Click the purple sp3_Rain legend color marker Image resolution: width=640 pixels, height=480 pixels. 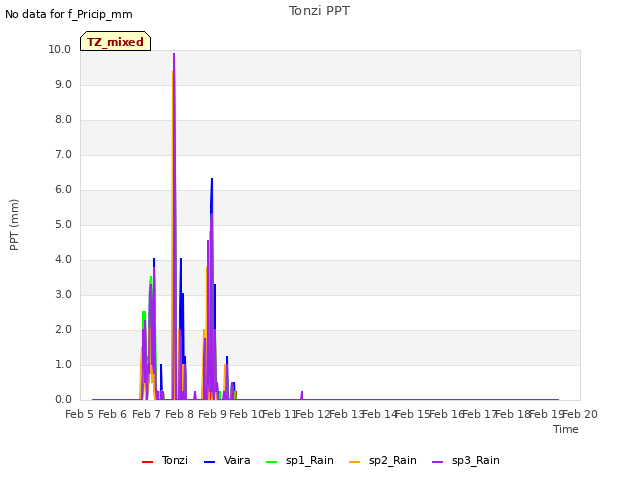pos(438,462)
